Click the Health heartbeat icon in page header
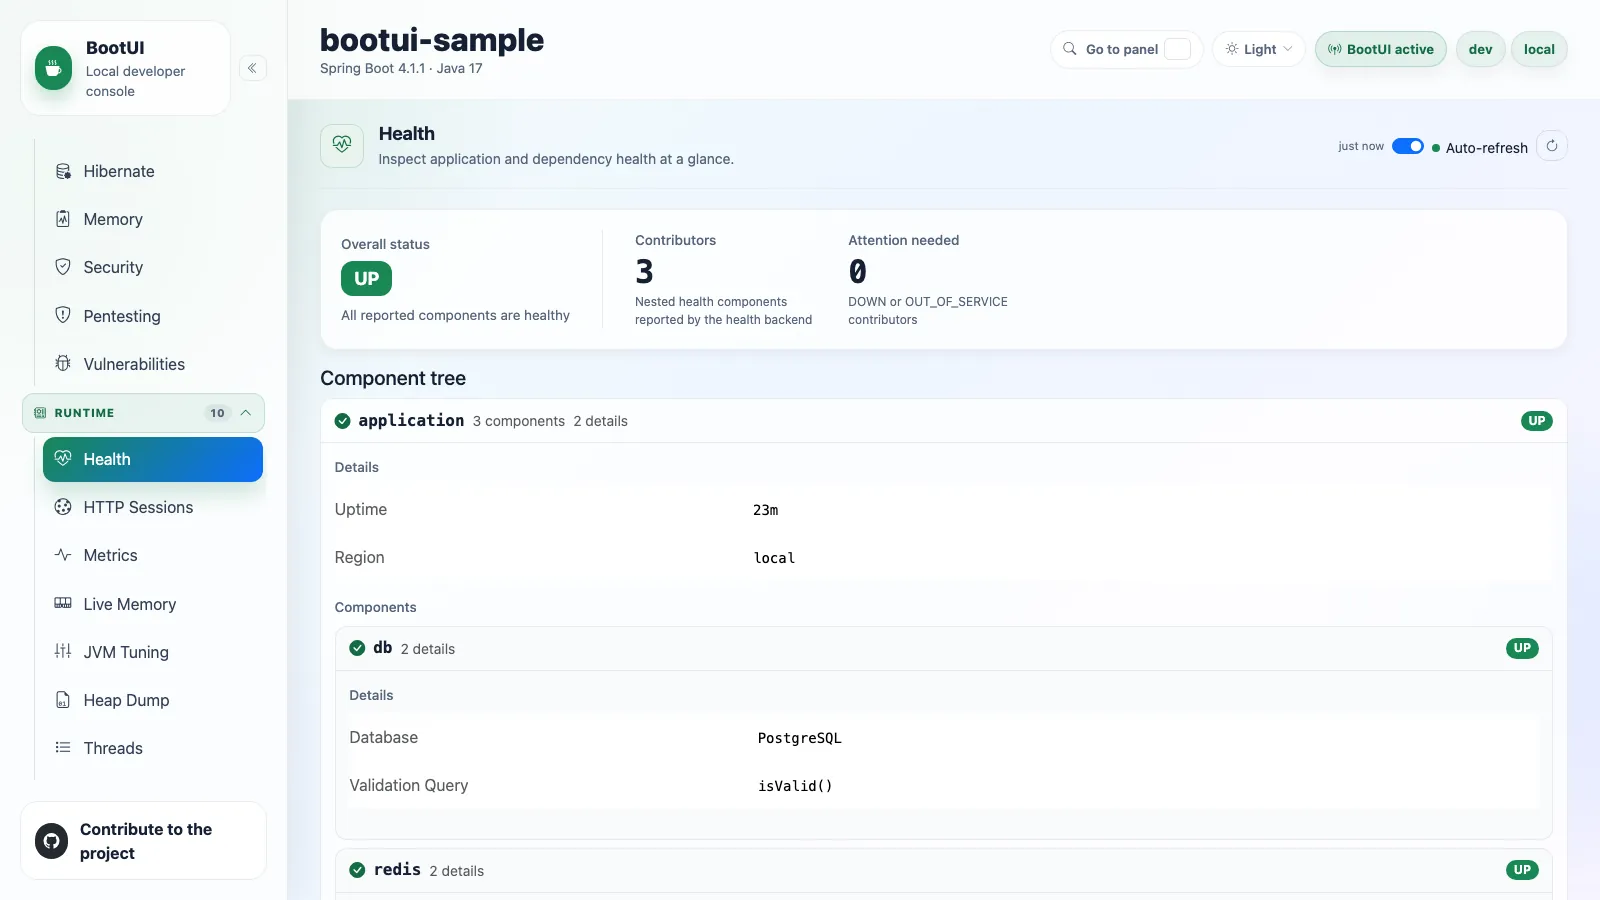1600x900 pixels. (x=342, y=145)
